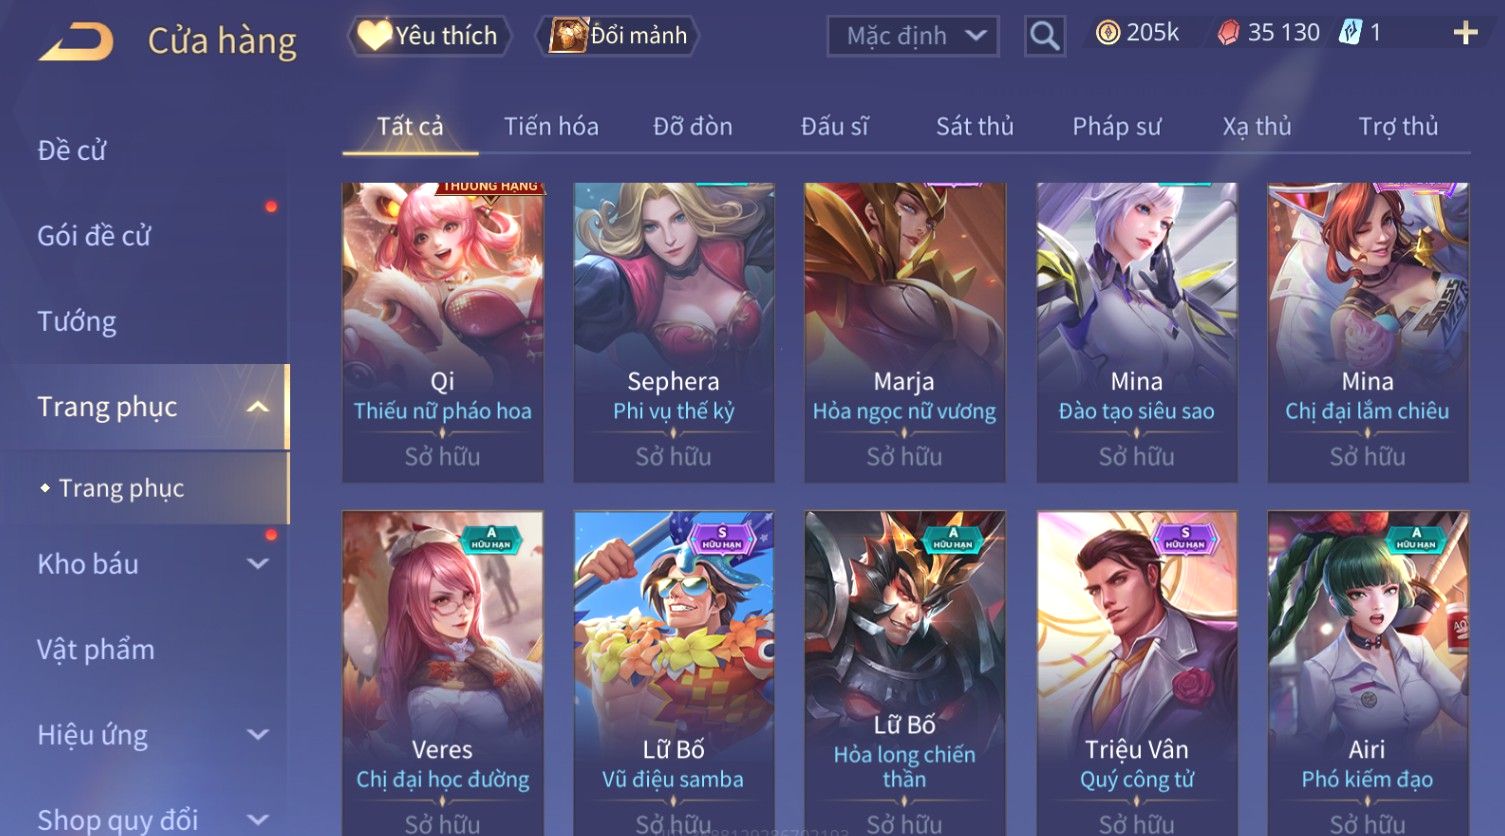Screen dimensions: 1505x836
Task: Tap the red gem currency icon
Action: (x=1228, y=34)
